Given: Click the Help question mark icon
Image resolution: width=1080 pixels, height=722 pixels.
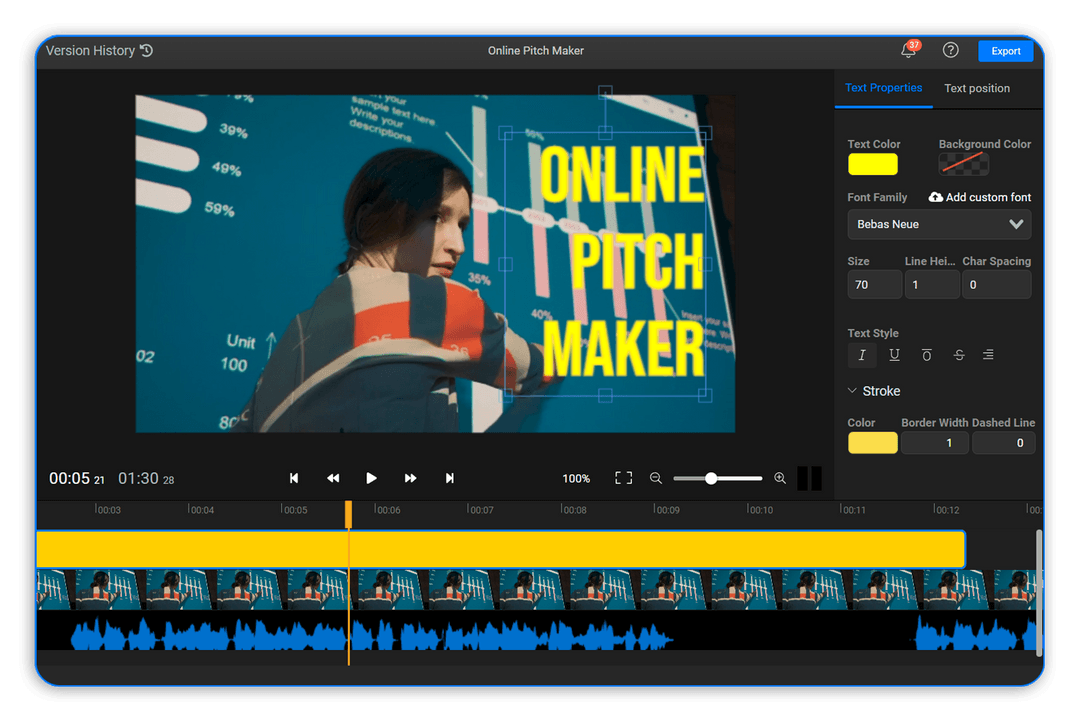Looking at the screenshot, I should pos(950,50).
